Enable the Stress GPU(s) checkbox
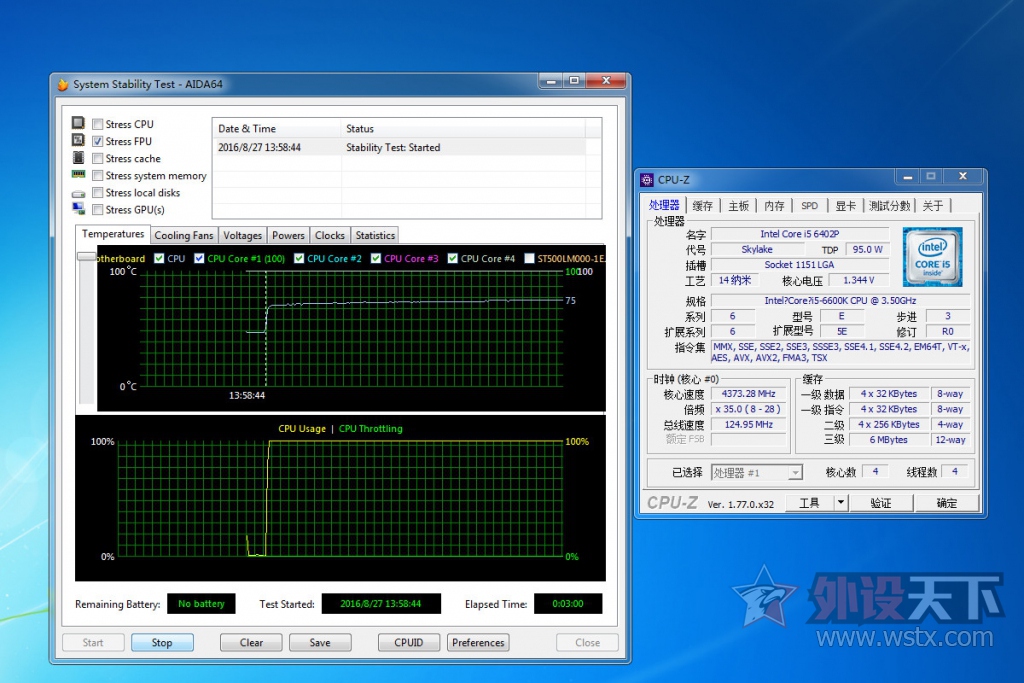This screenshot has width=1024, height=683. pyautogui.click(x=98, y=210)
